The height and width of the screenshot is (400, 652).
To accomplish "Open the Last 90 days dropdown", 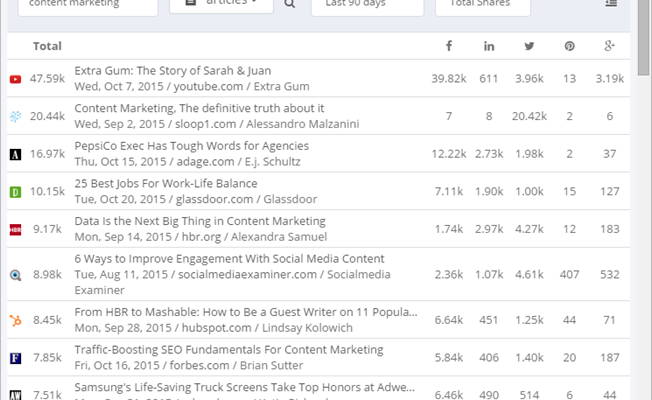I will pyautogui.click(x=368, y=6).
